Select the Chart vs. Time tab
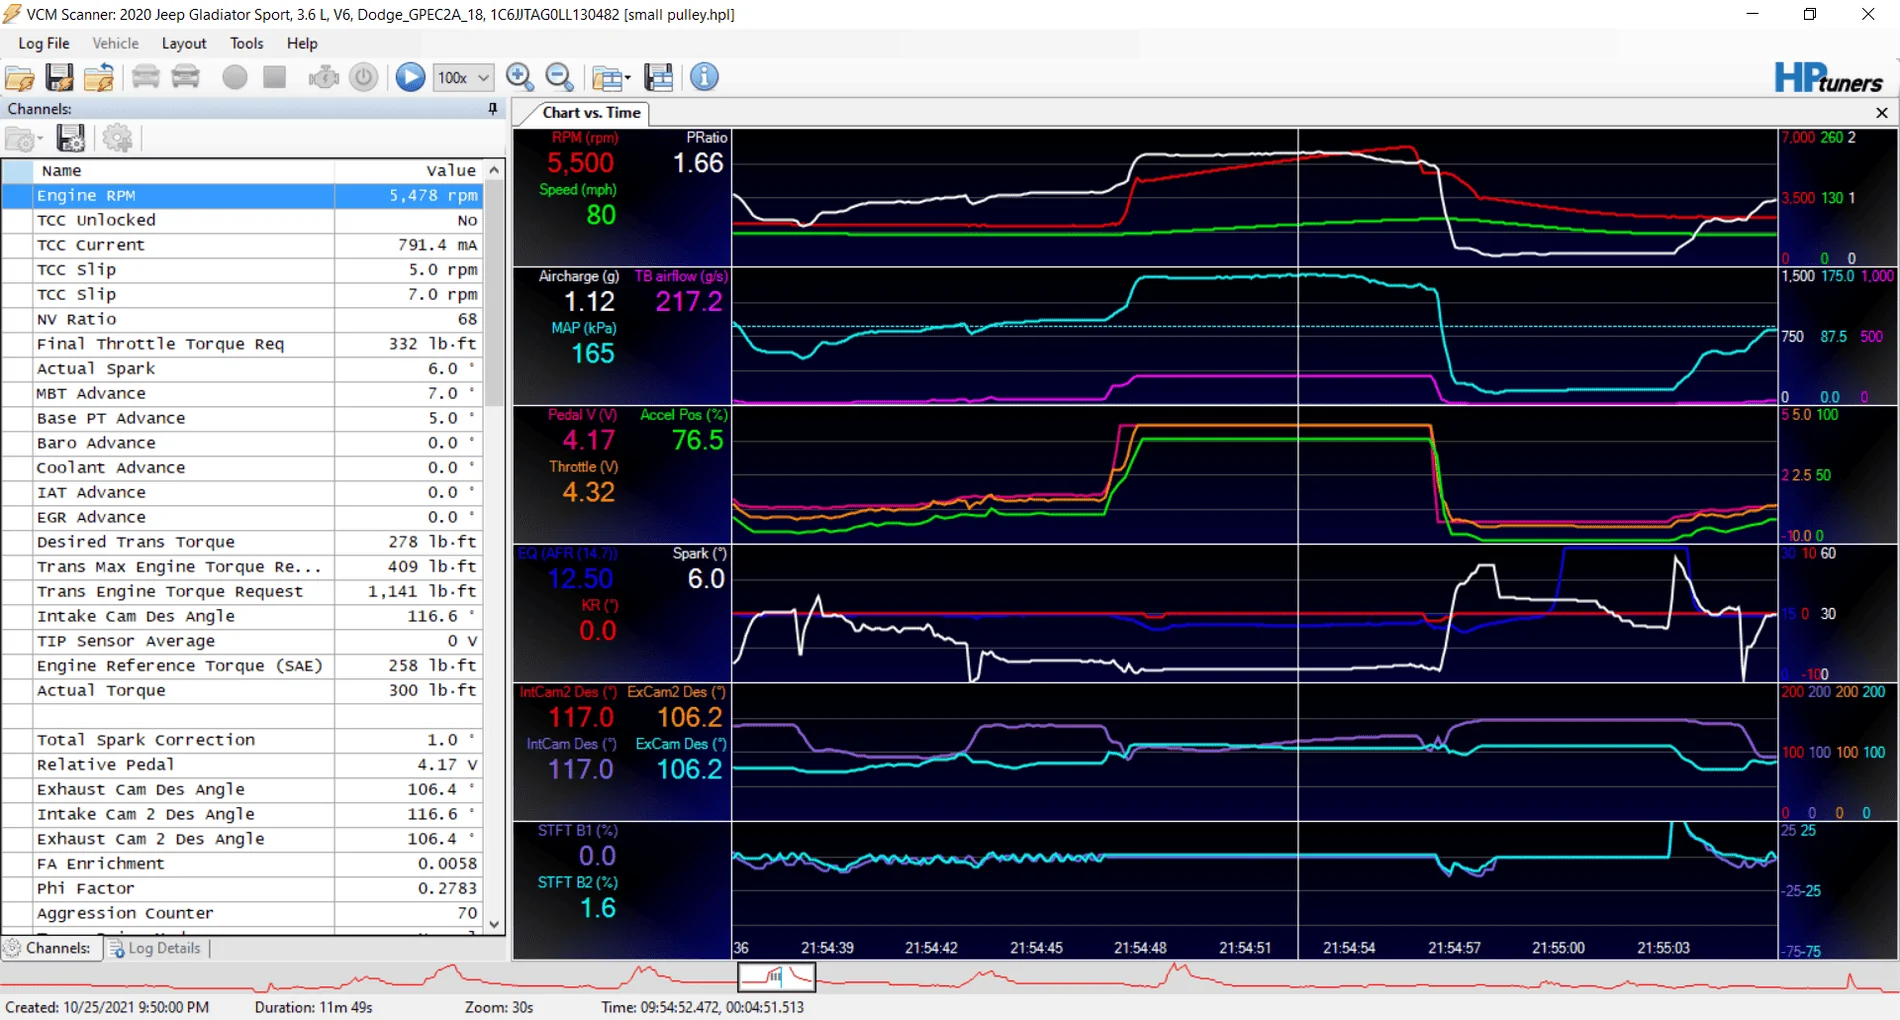This screenshot has height=1020, width=1900. [x=591, y=113]
